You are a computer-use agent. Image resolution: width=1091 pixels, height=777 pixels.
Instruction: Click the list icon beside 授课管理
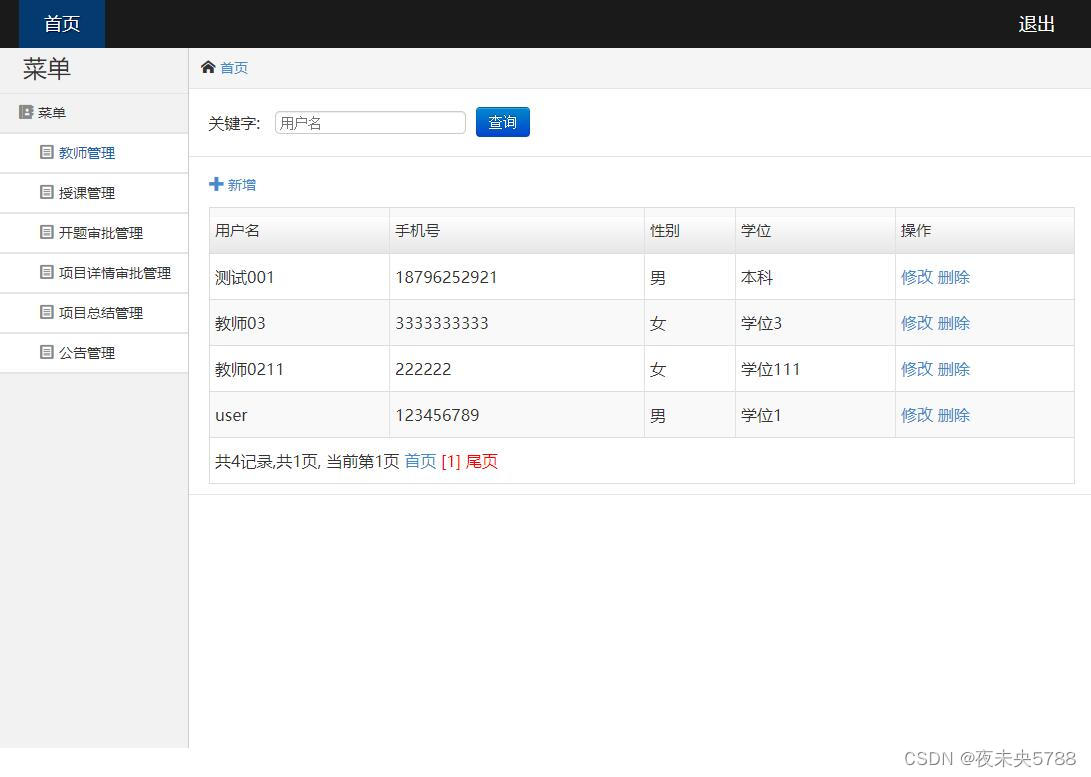coord(47,192)
